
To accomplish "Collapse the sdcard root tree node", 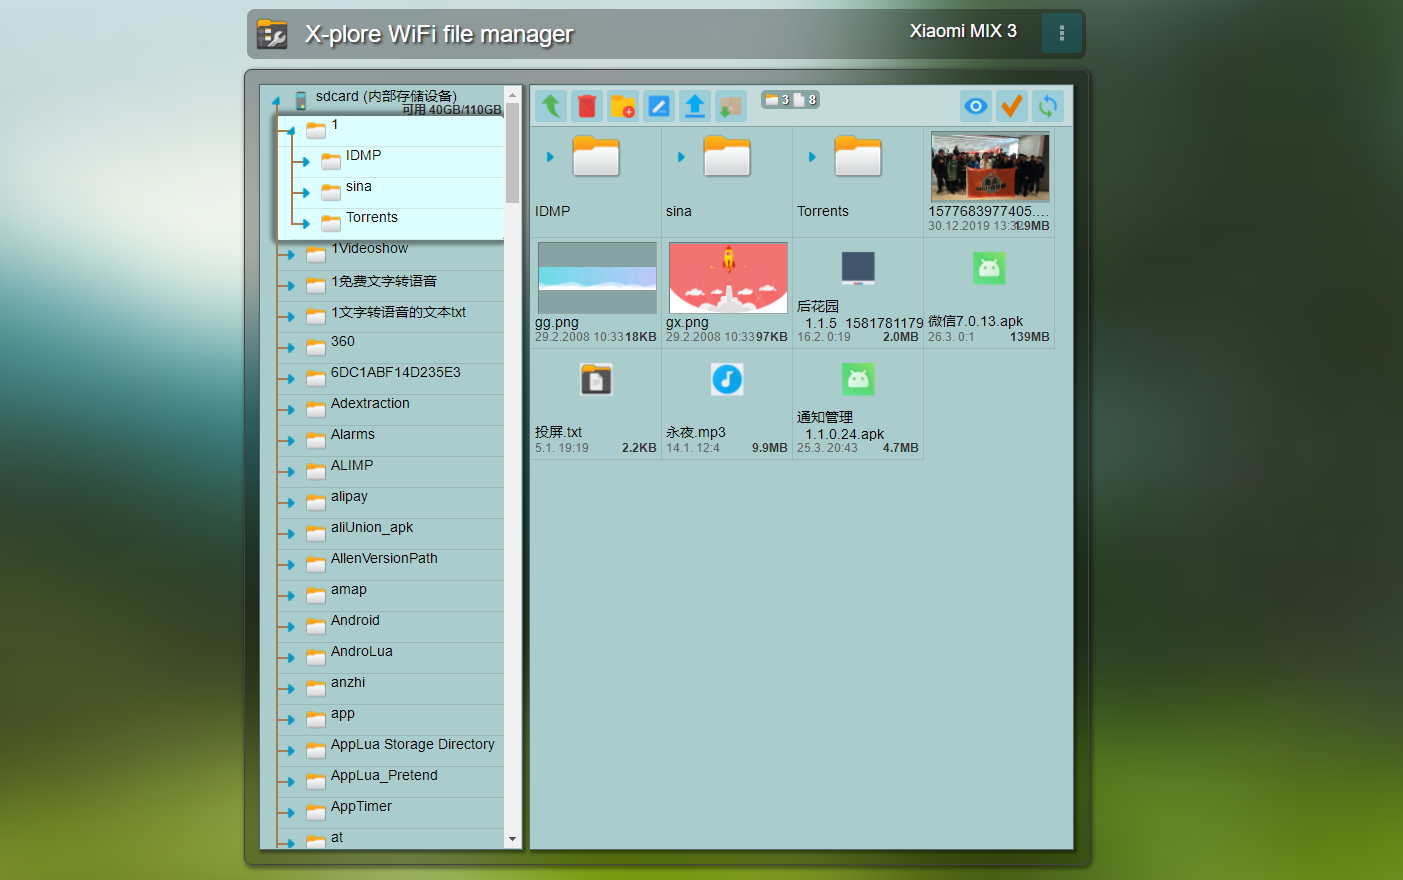I will coord(276,101).
